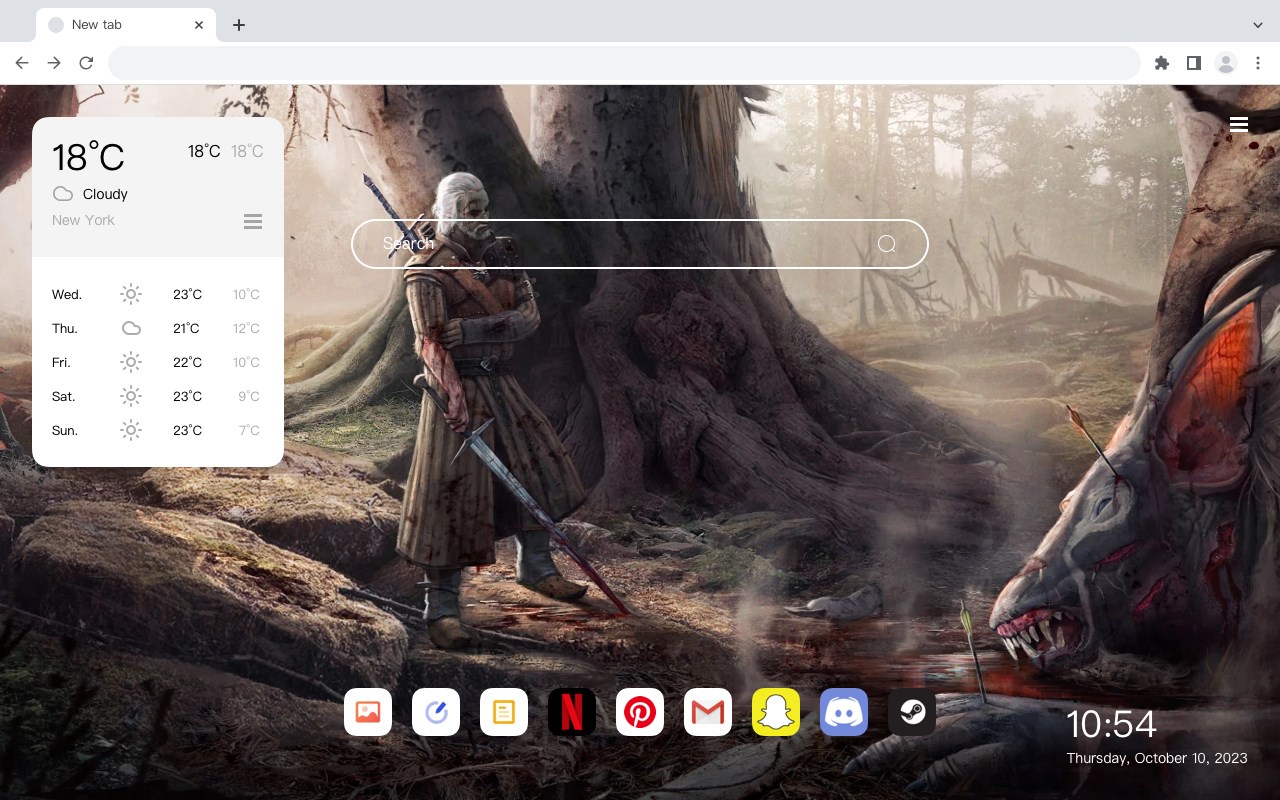Launch the Steam shortcut icon

912,712
